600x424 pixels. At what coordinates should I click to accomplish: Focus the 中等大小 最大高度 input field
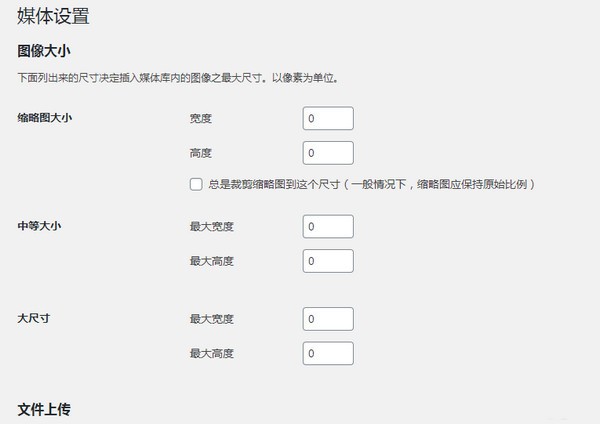(x=328, y=261)
